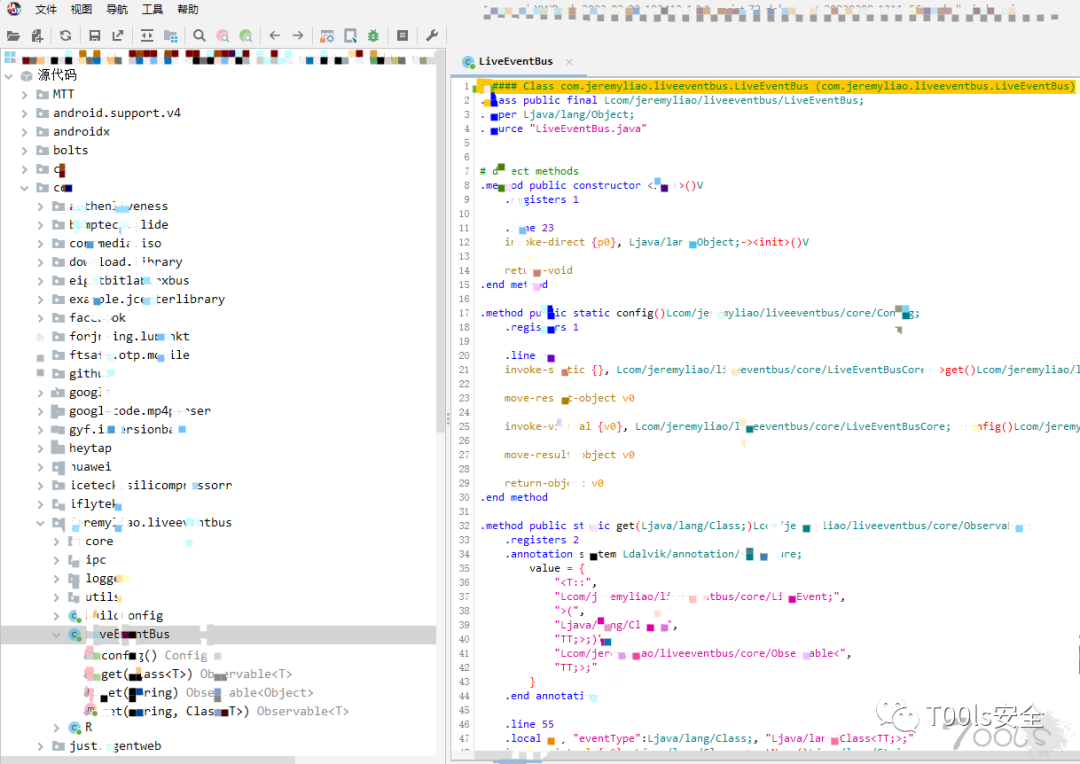The width and height of the screenshot is (1080, 764).
Task: Open the log viewer icon
Action: point(403,36)
